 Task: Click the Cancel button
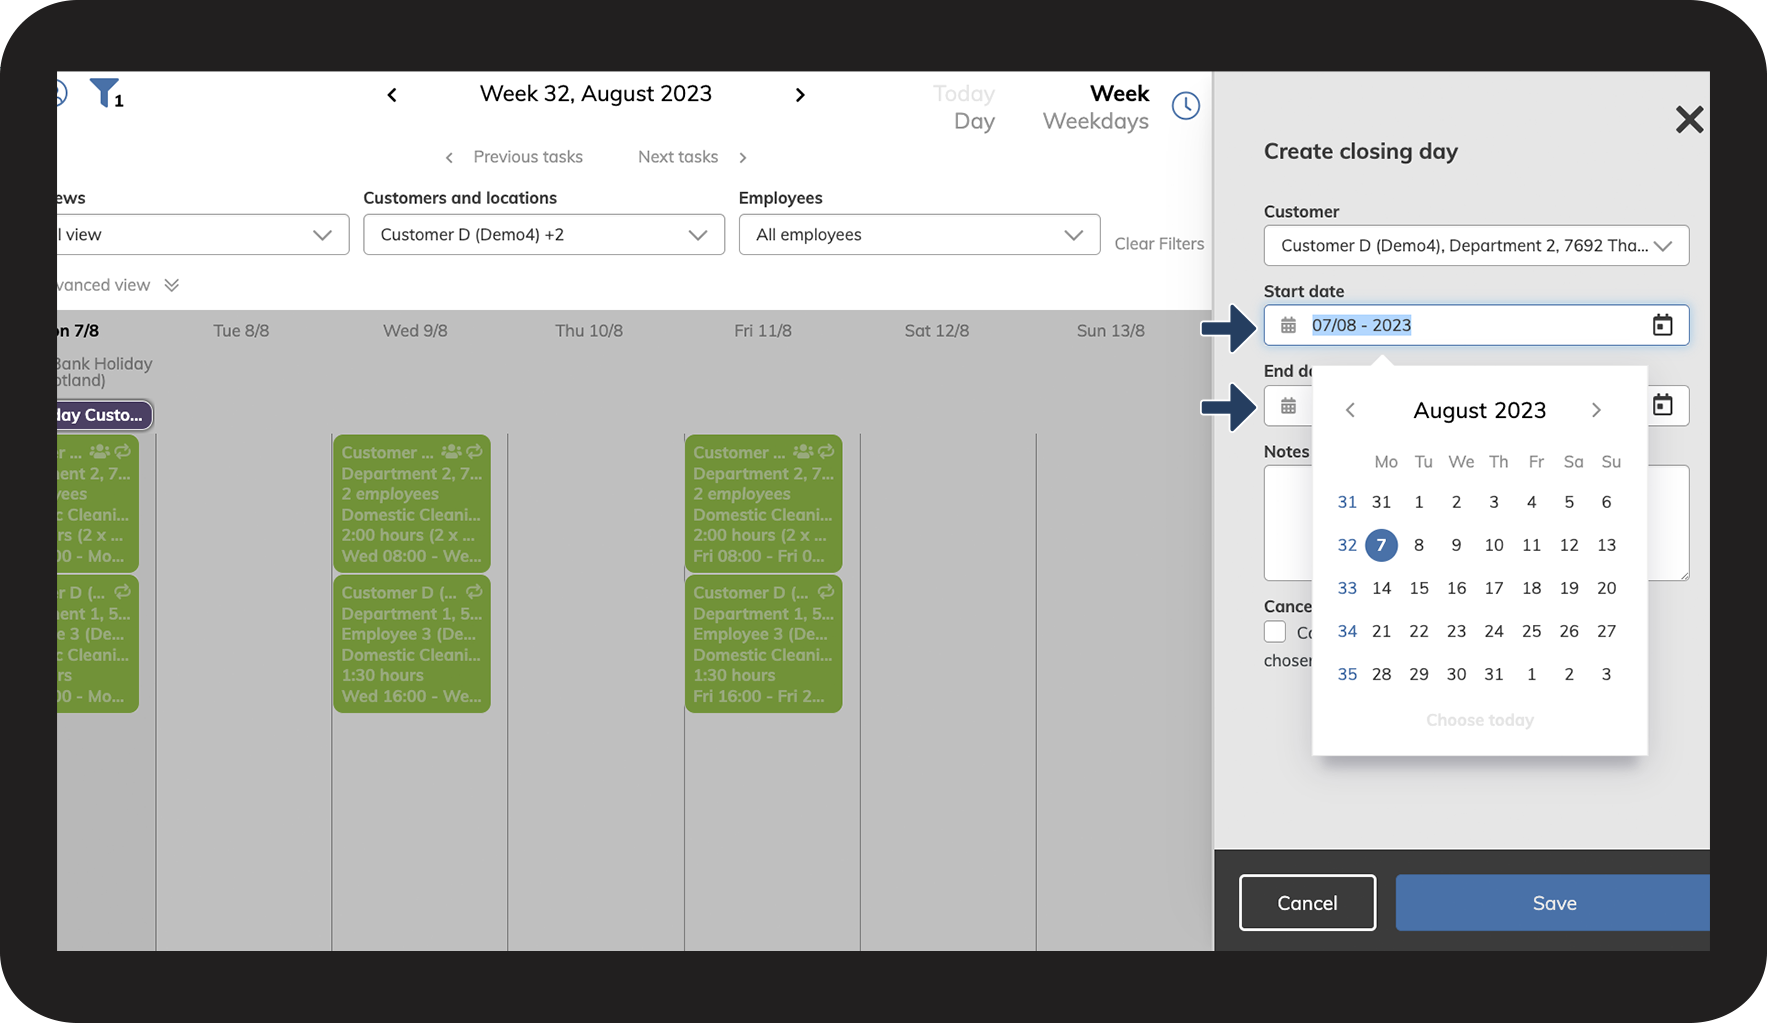point(1307,903)
